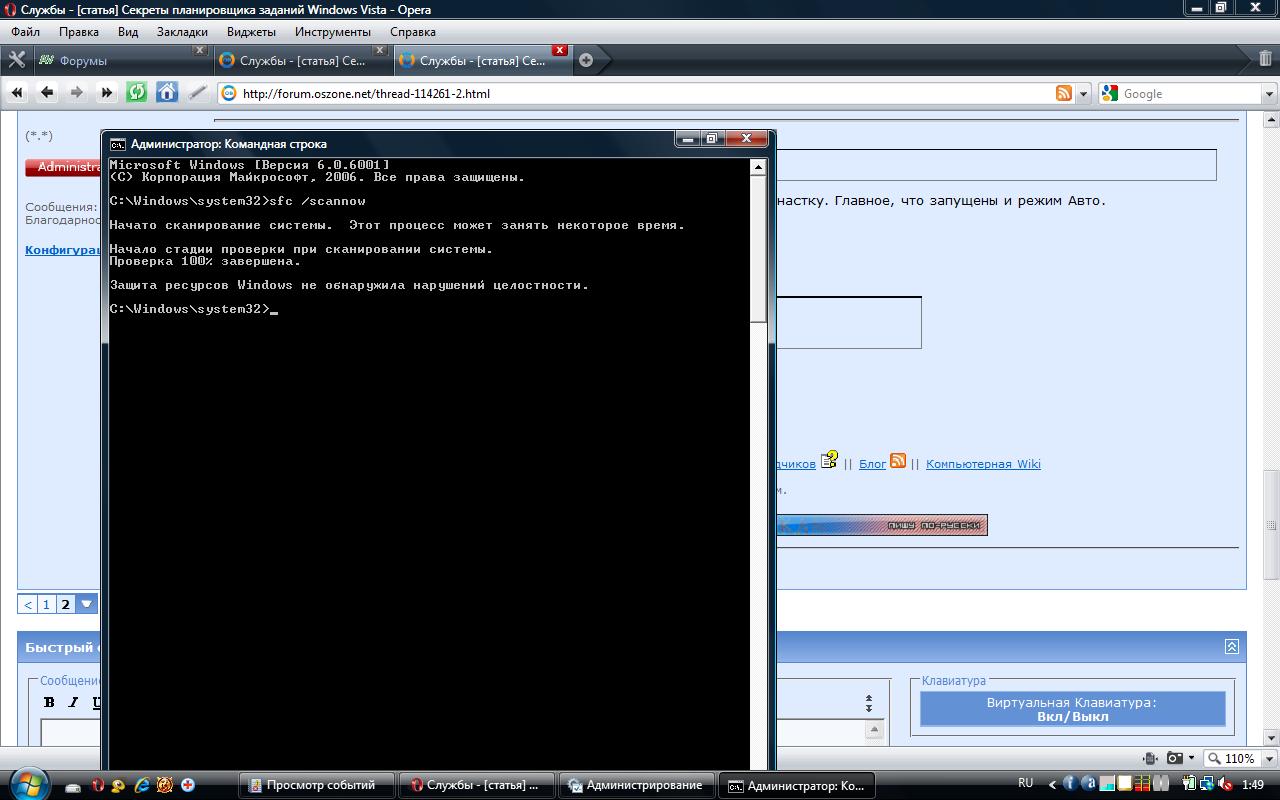Image resolution: width=1280 pixels, height=800 pixels.
Task: Collapse the quick reply panel with the chevron icon
Action: click(1232, 647)
